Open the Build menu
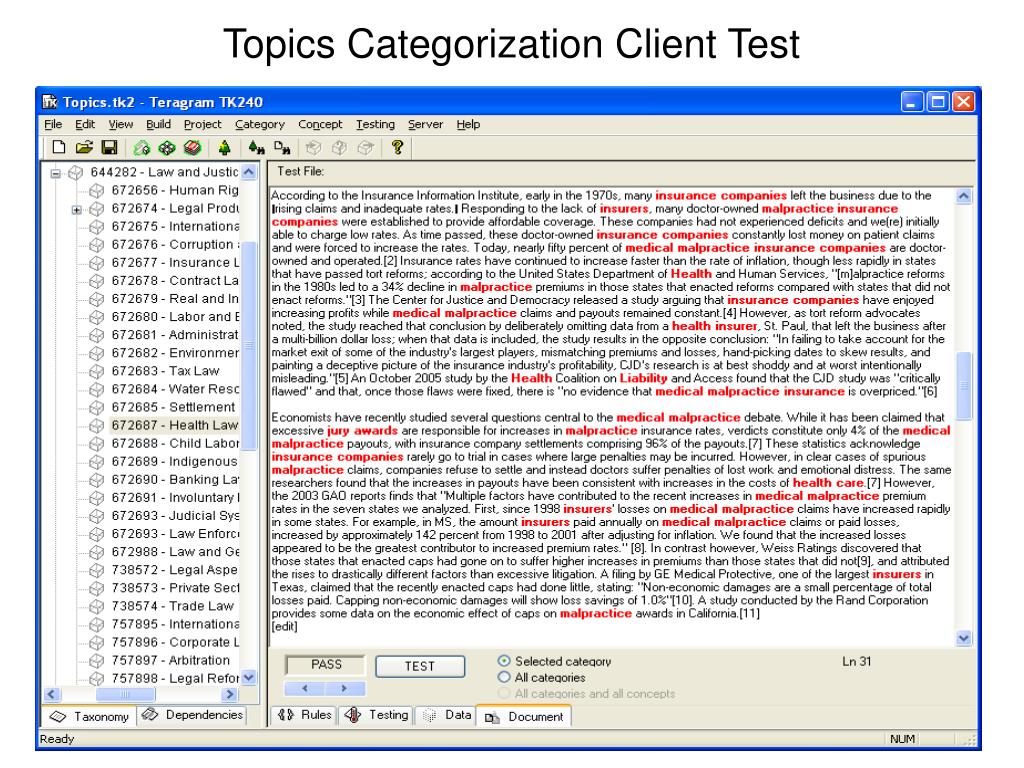Image resolution: width=1024 pixels, height=768 pixels. [158, 124]
